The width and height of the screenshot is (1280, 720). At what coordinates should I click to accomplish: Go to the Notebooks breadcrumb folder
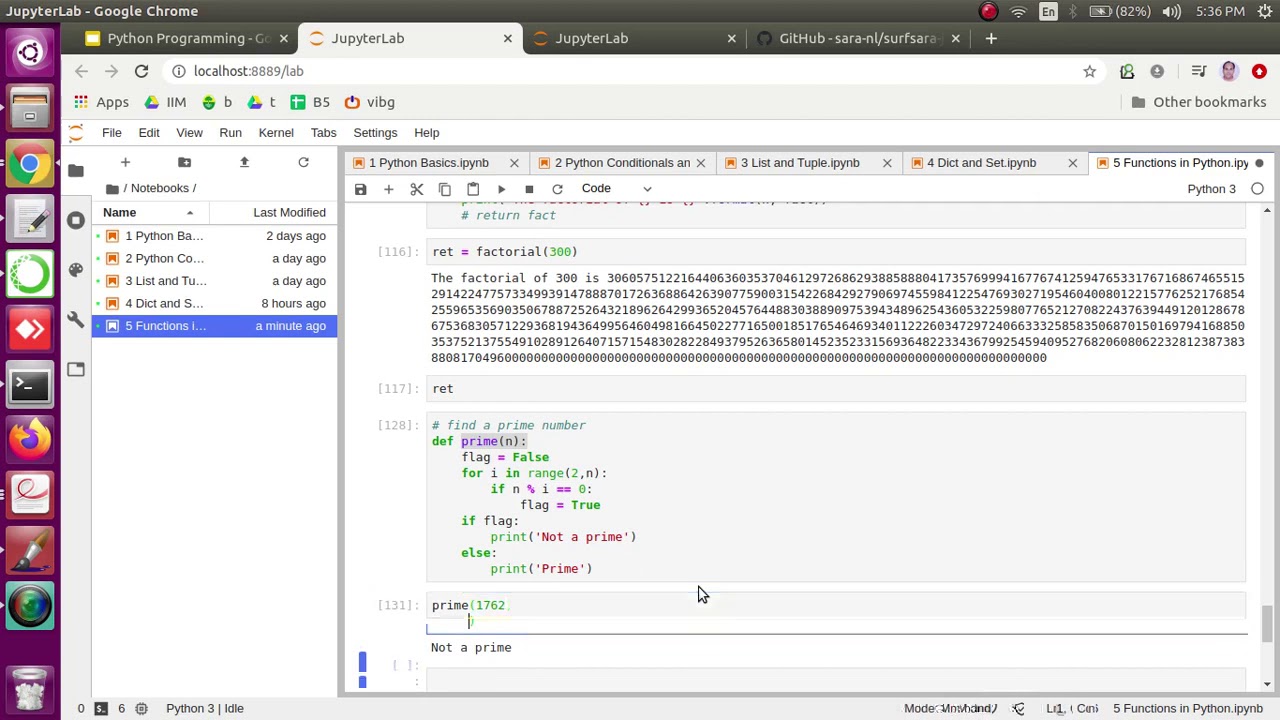(x=159, y=188)
